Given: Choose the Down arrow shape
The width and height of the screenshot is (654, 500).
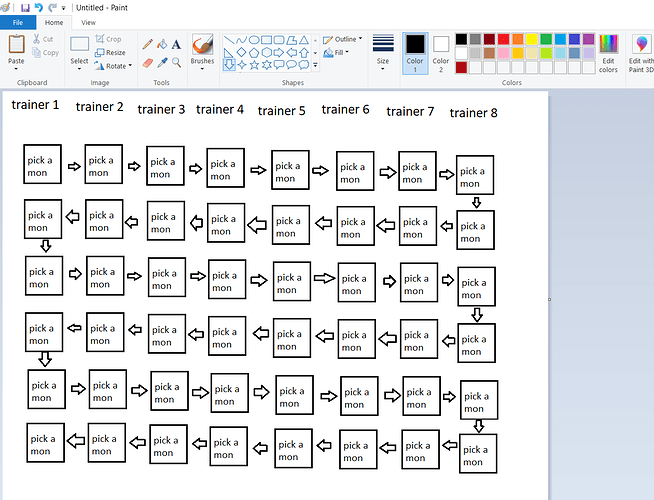Looking at the screenshot, I should point(229,65).
